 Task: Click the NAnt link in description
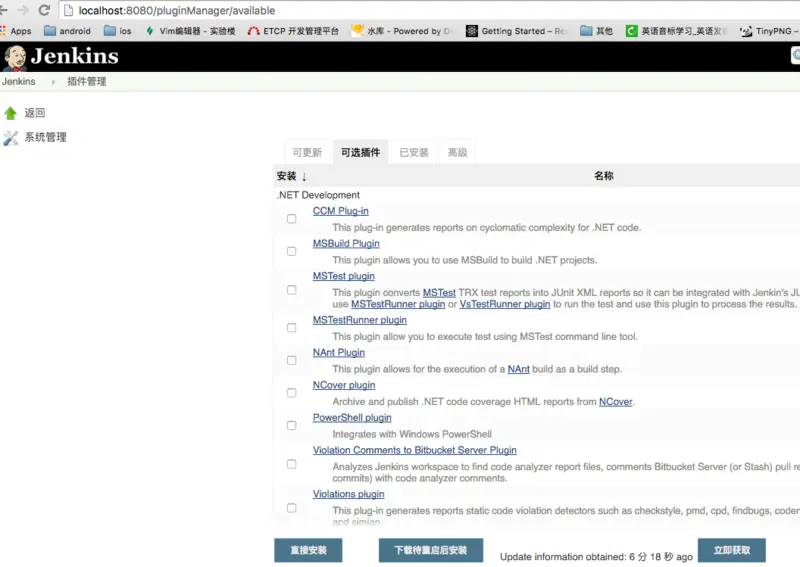tap(518, 369)
